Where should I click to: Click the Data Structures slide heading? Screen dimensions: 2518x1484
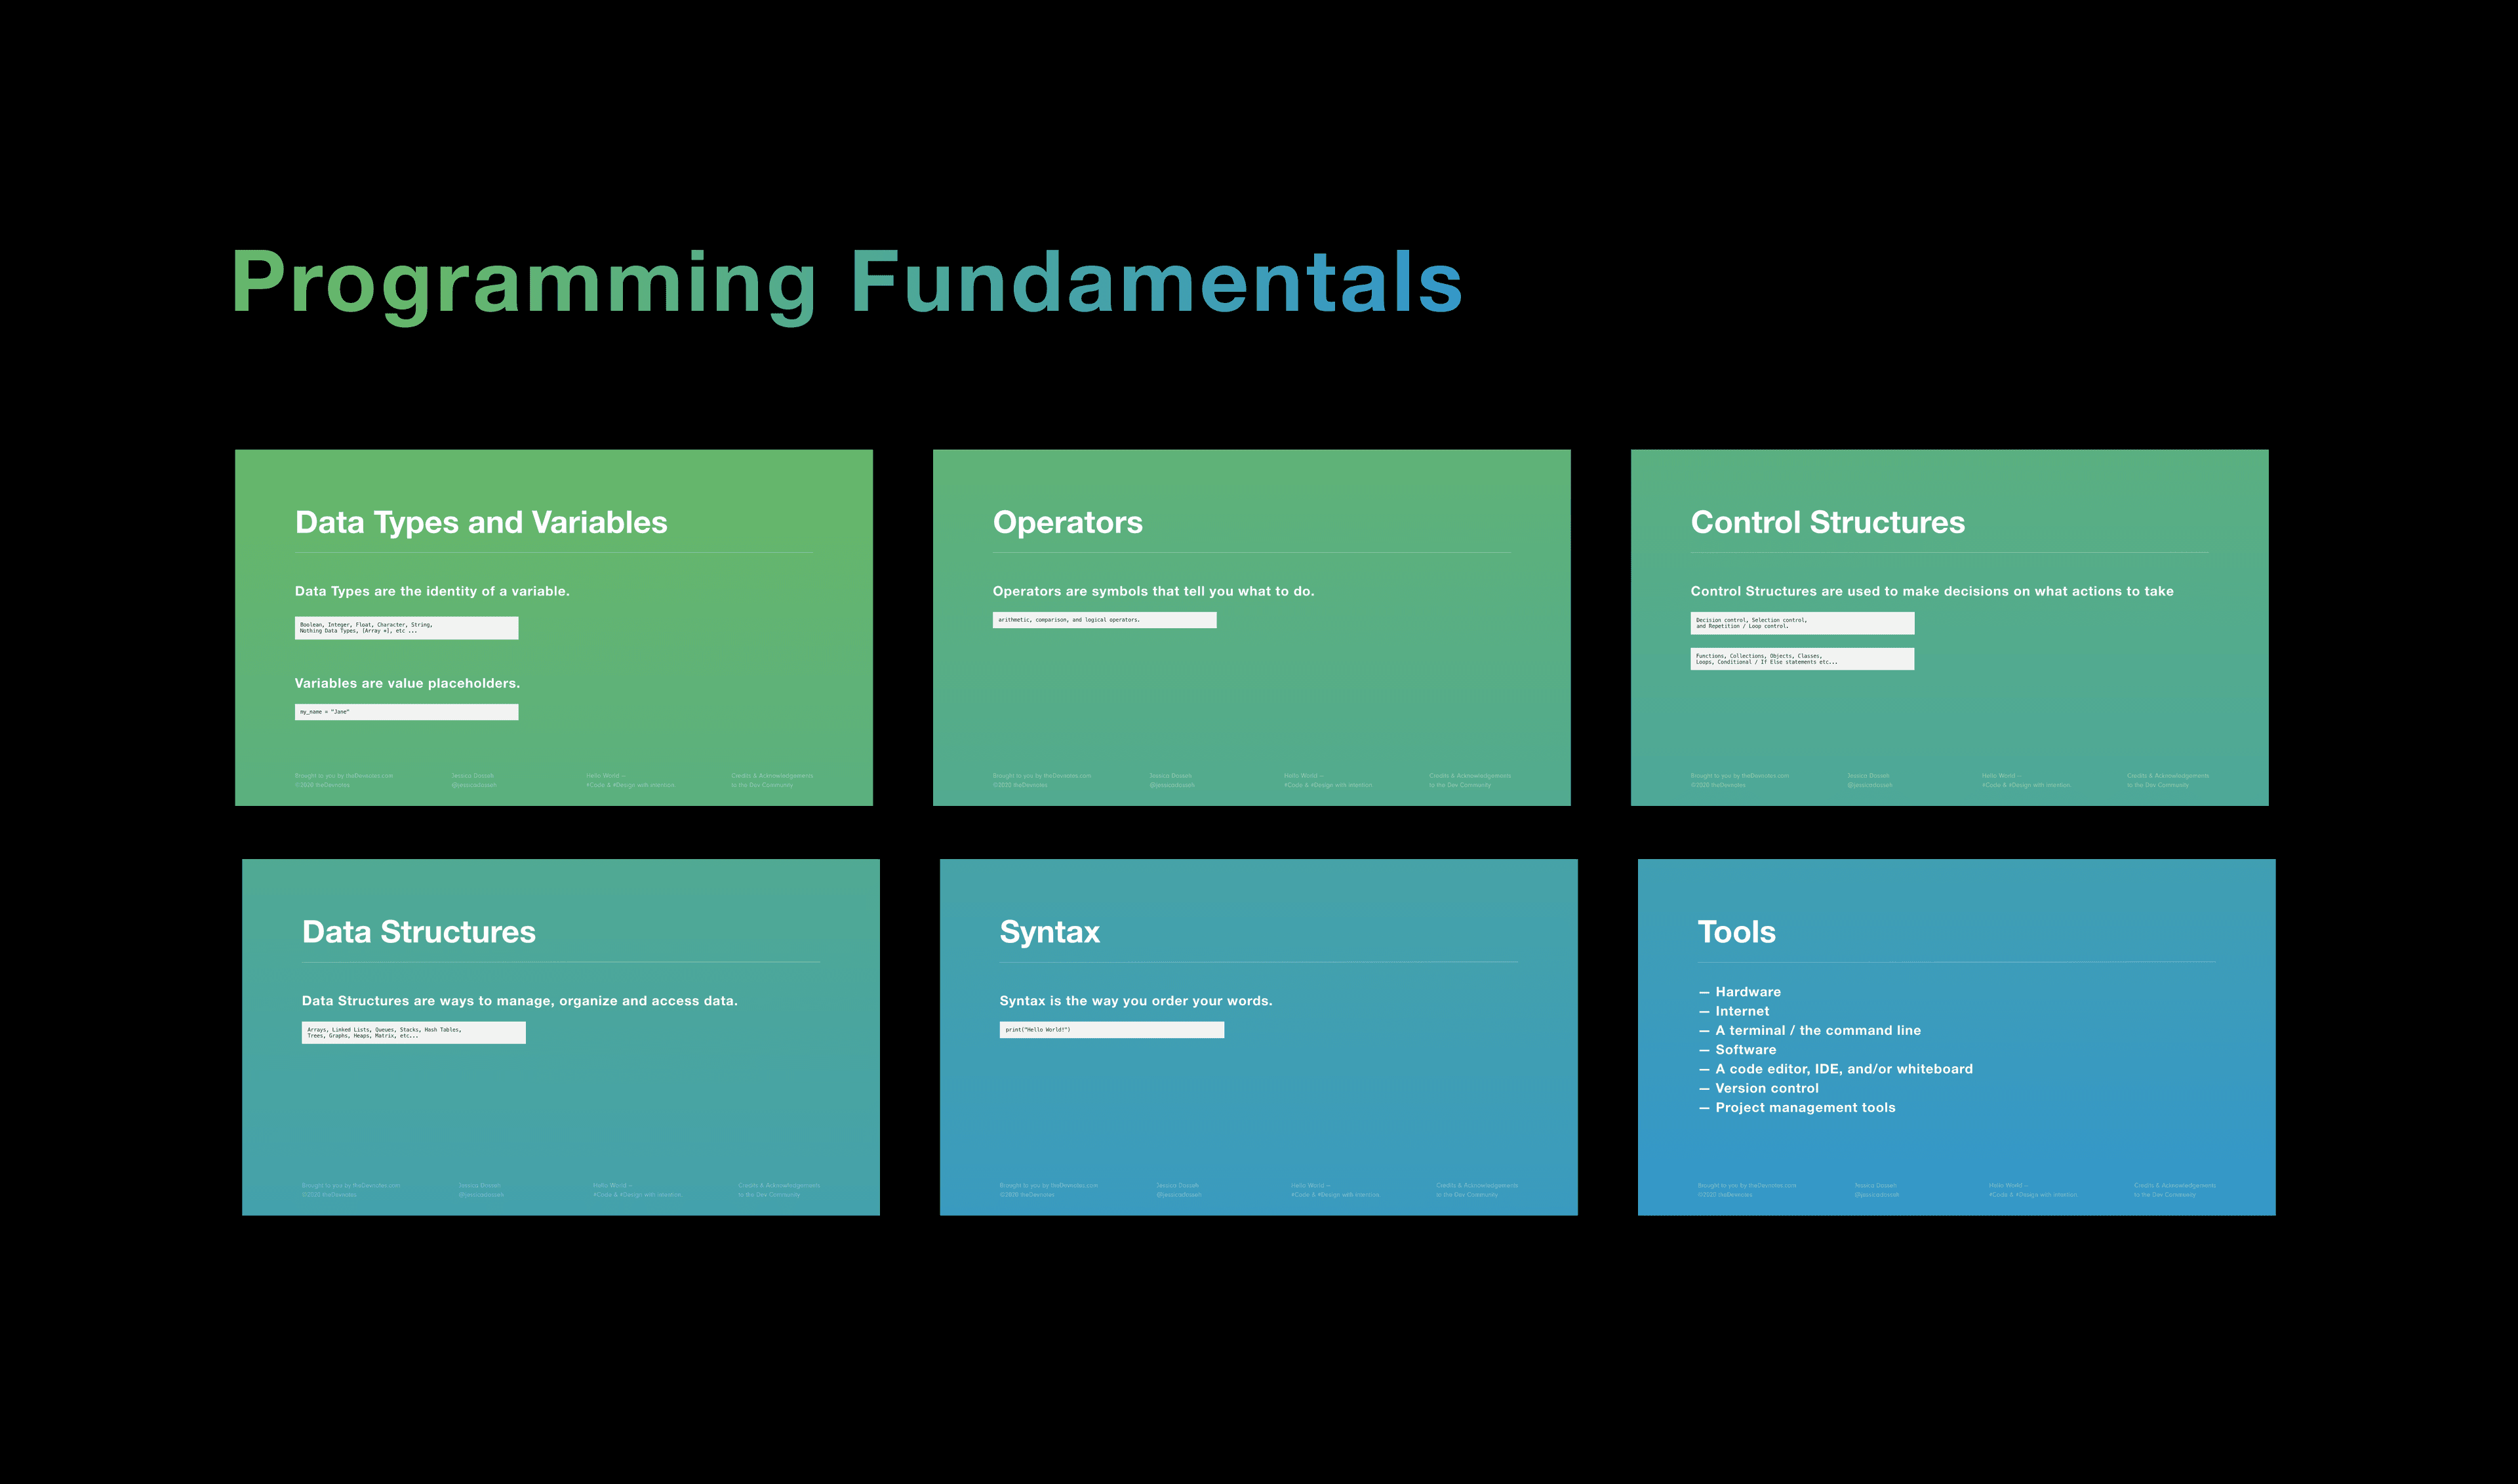coord(418,932)
